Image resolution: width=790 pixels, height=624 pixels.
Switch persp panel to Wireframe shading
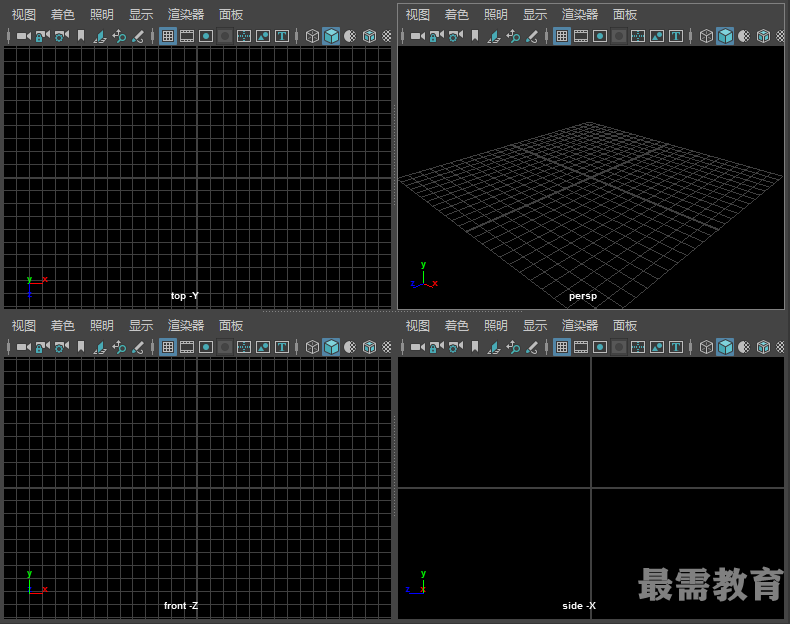(706, 36)
